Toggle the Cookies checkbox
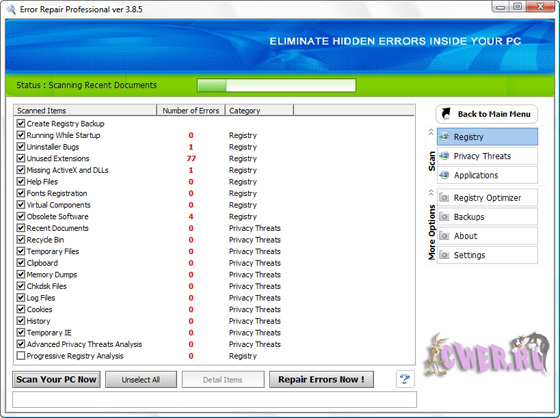 [x=21, y=309]
